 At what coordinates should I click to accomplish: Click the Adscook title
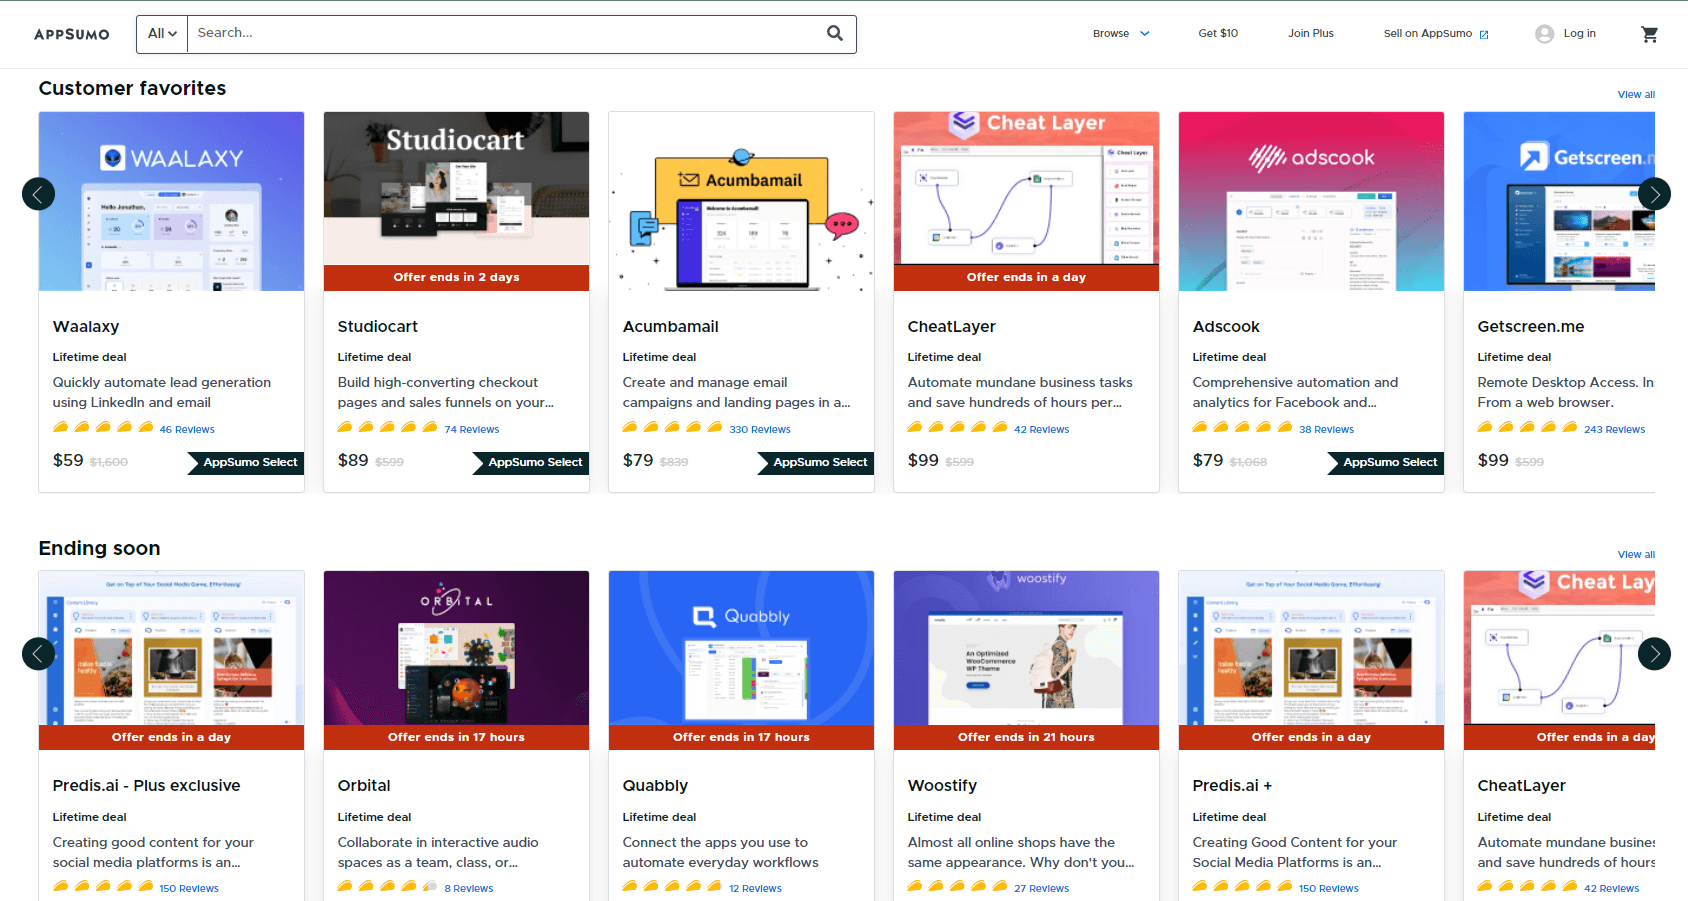tap(1226, 327)
